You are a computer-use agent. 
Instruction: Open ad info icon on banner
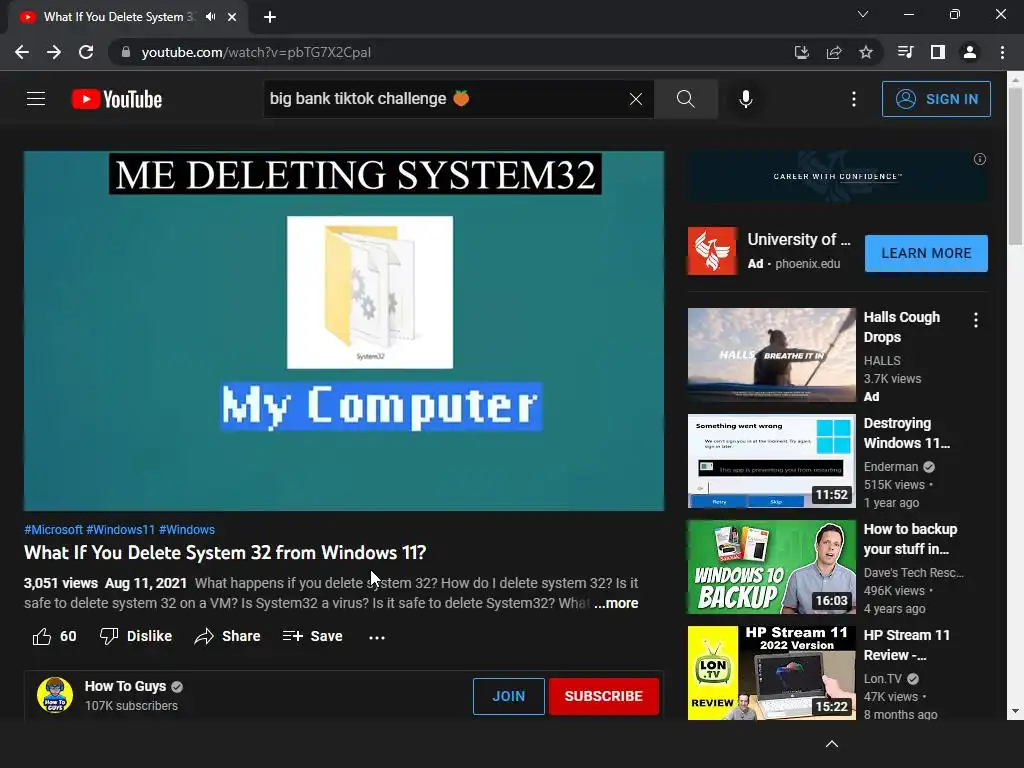click(x=980, y=159)
